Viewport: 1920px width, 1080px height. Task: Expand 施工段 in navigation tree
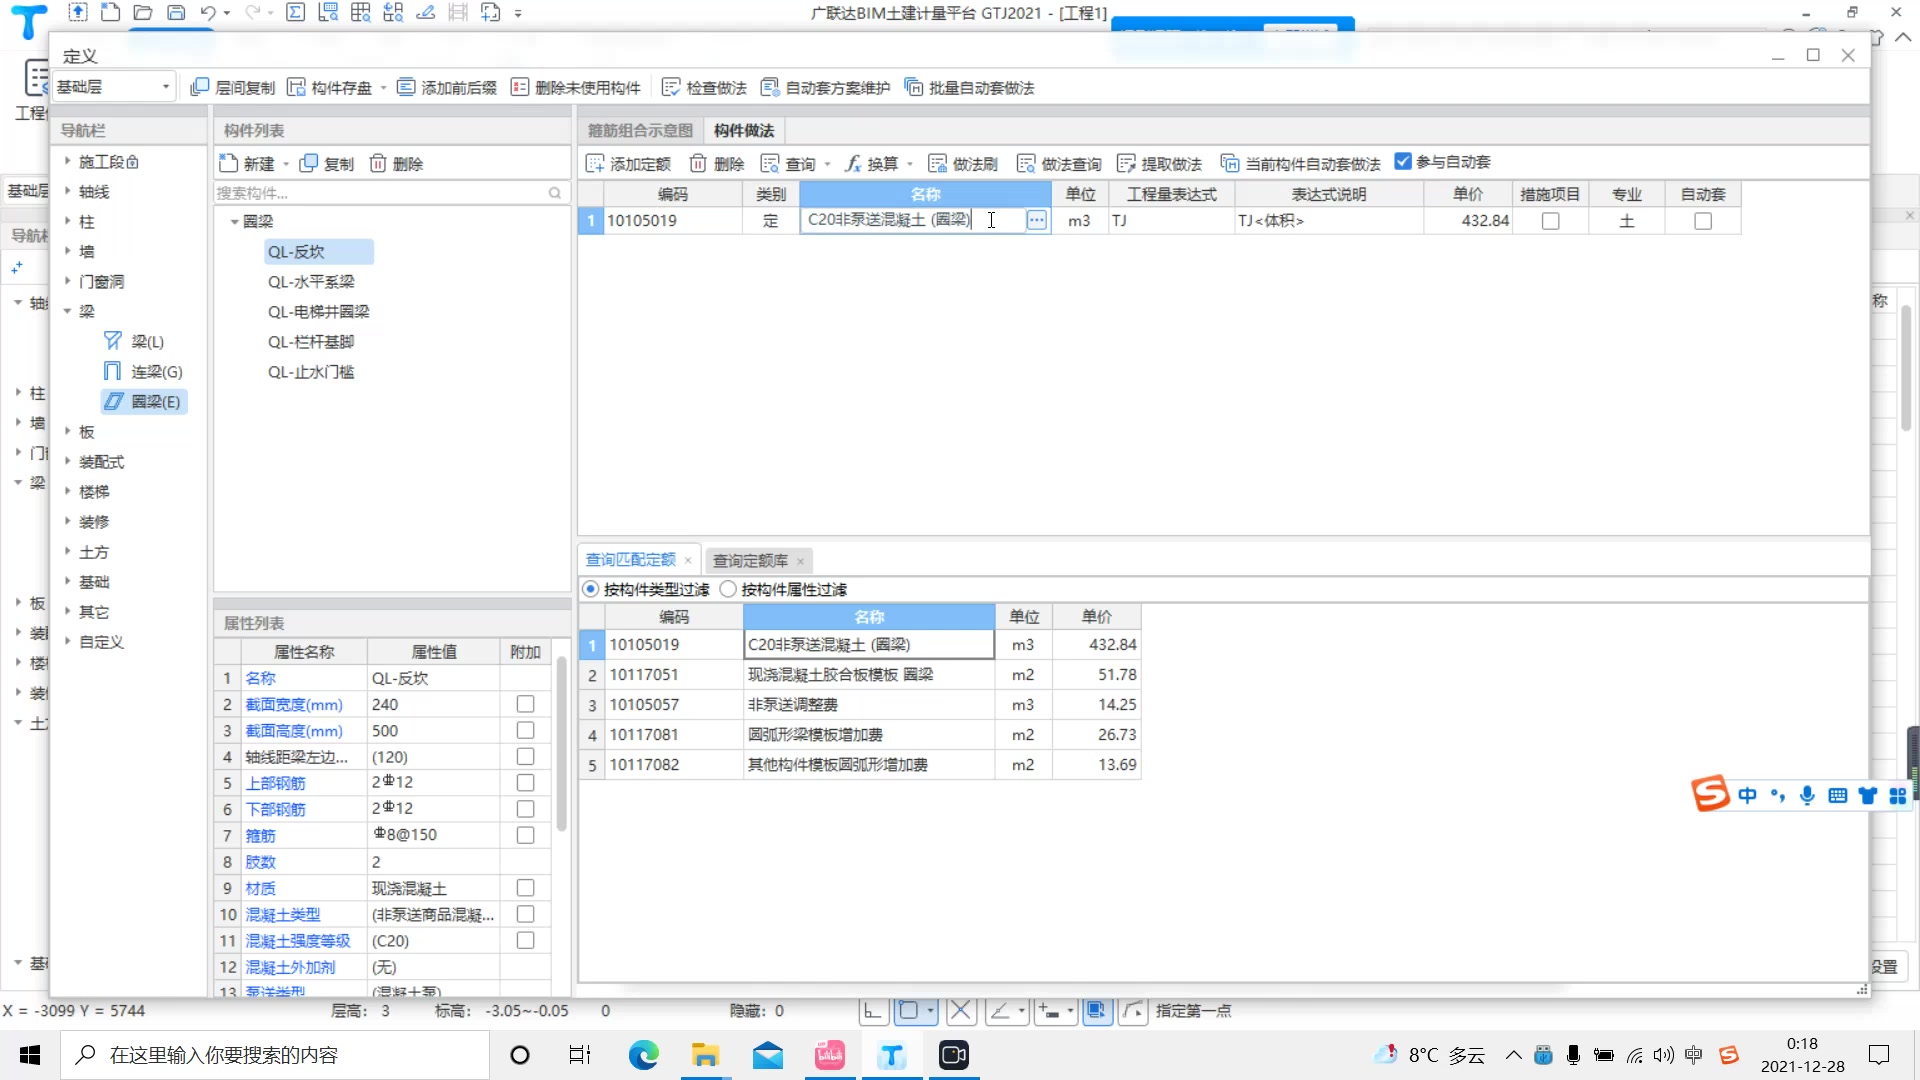(x=68, y=160)
